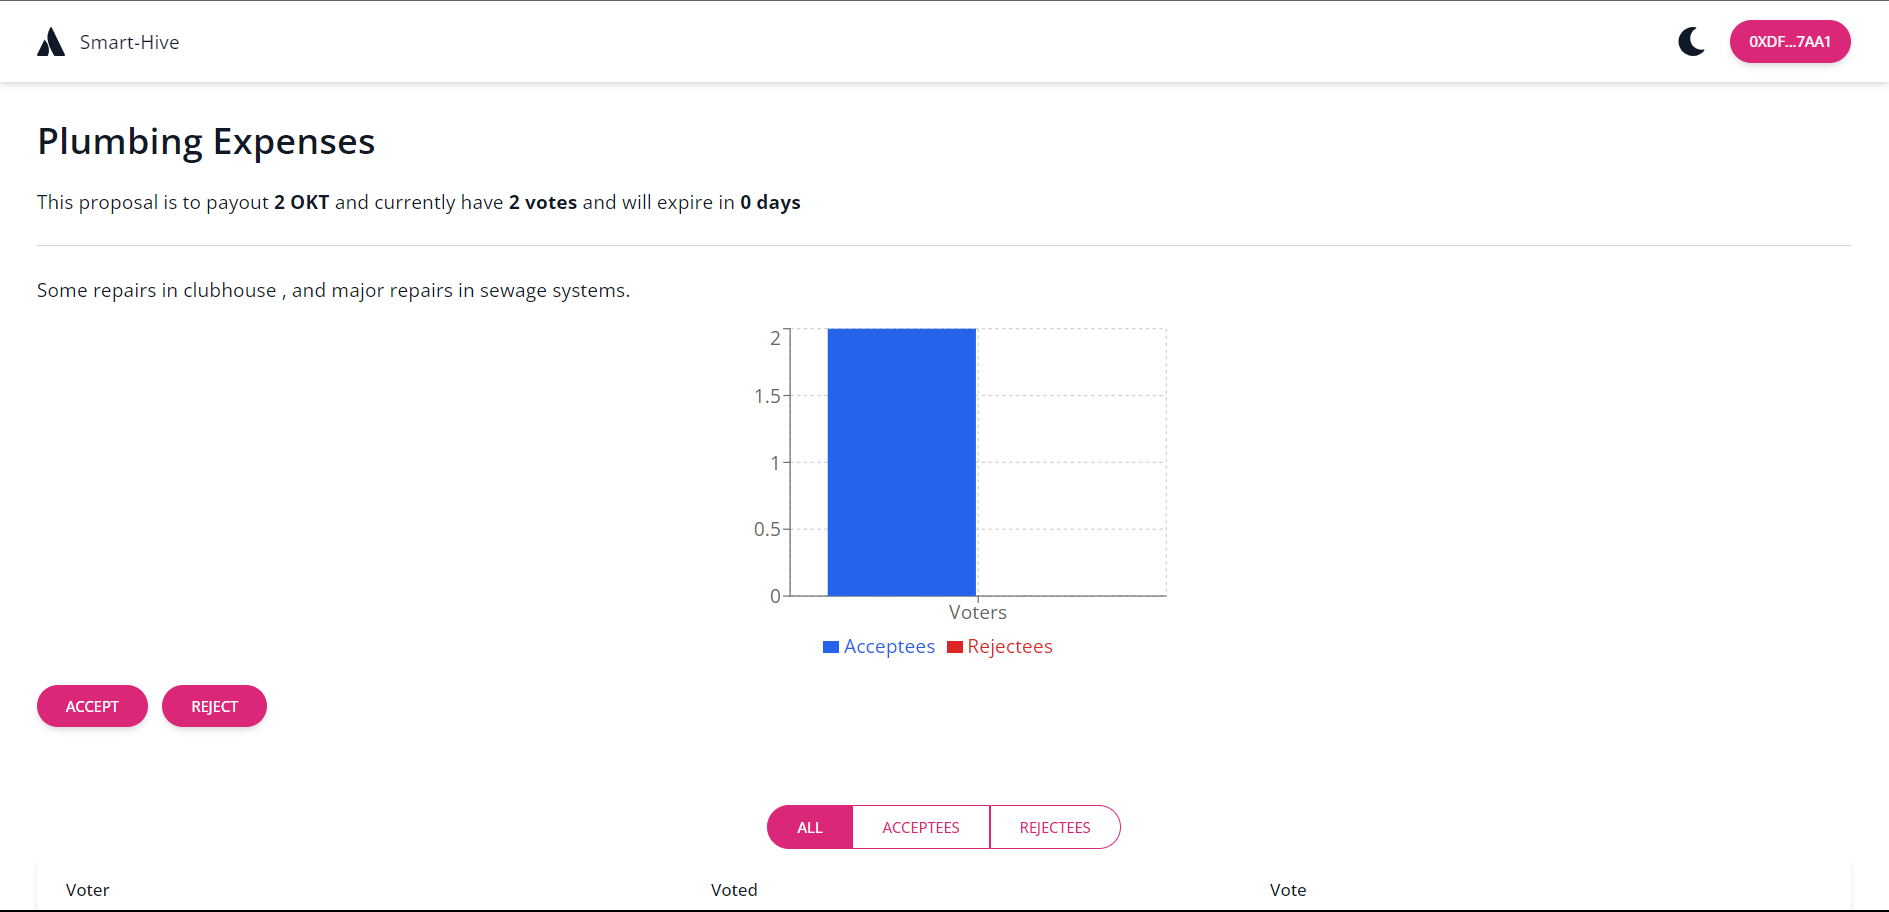Click the Voter column header

pyautogui.click(x=88, y=890)
